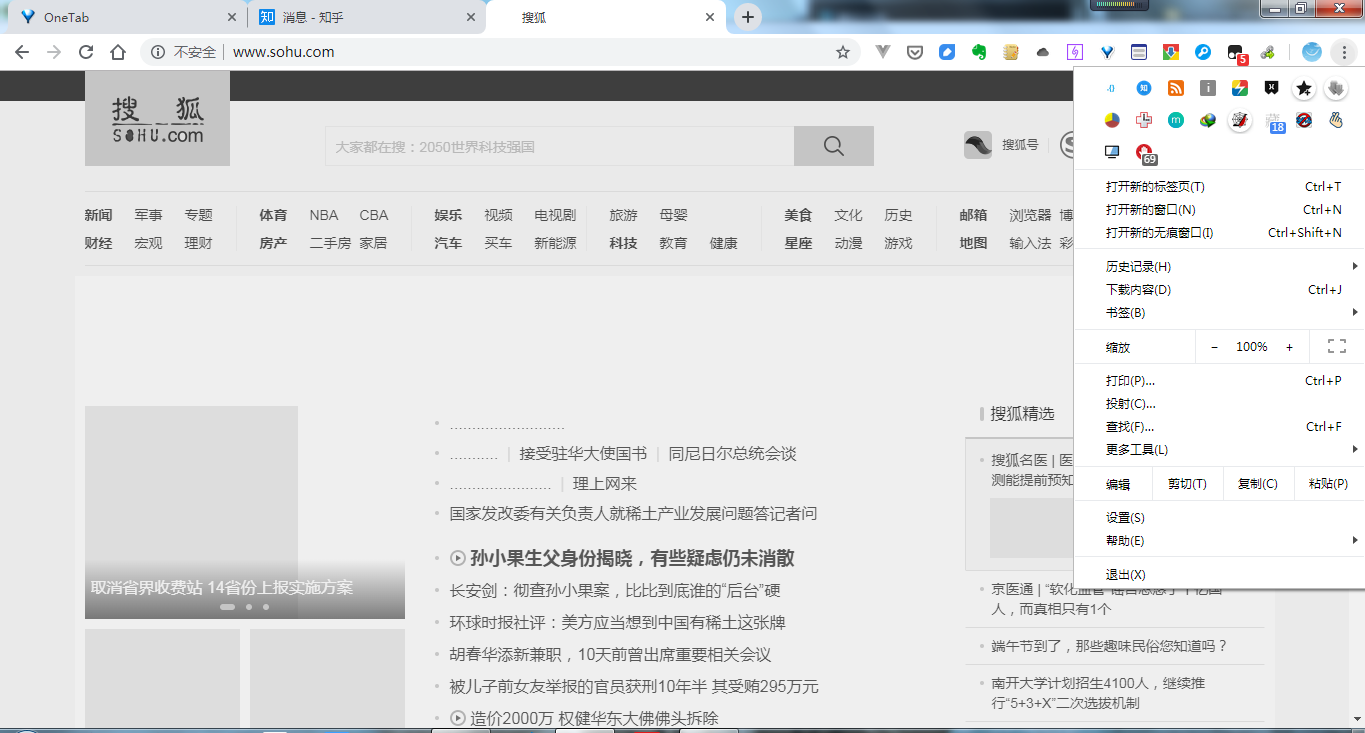
Task: Increase zoom with the plus button
Action: (1290, 347)
